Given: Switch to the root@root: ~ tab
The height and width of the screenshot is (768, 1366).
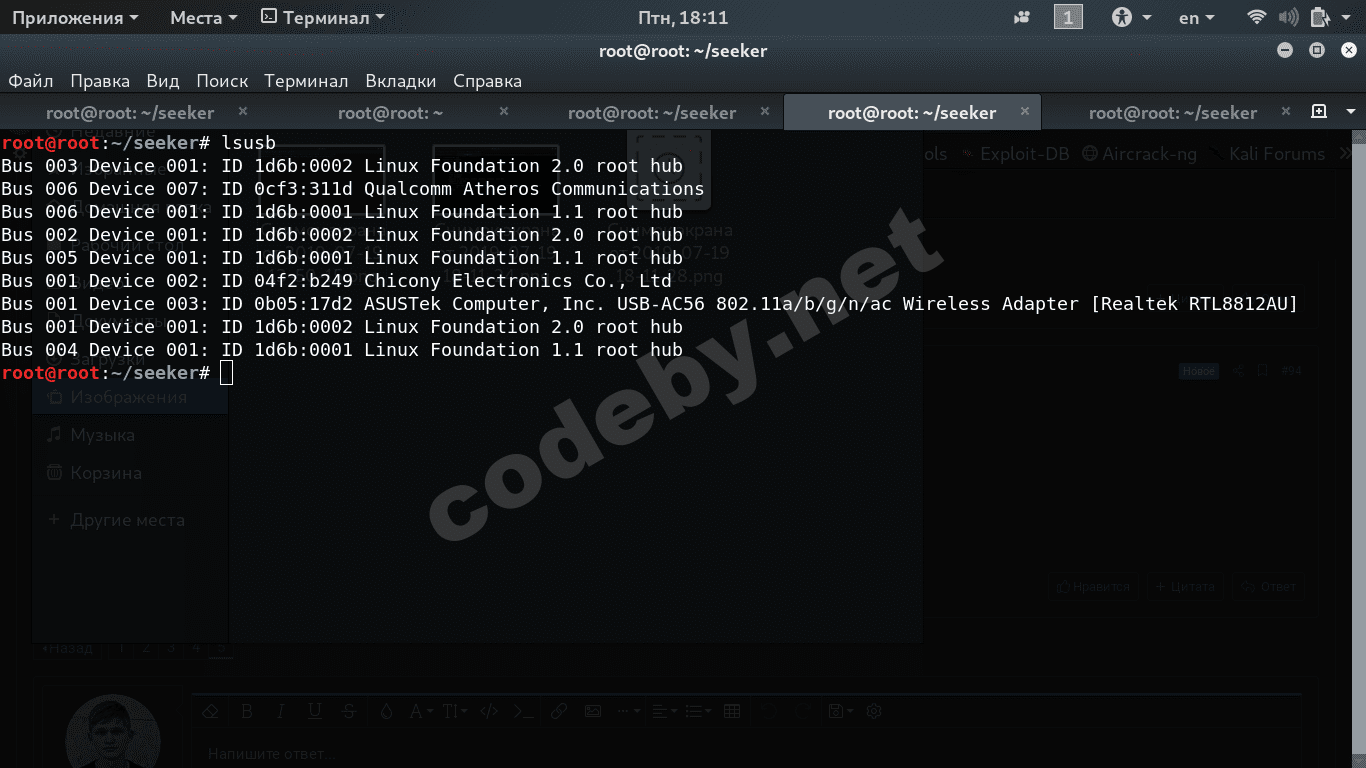Looking at the screenshot, I should pyautogui.click(x=390, y=113).
